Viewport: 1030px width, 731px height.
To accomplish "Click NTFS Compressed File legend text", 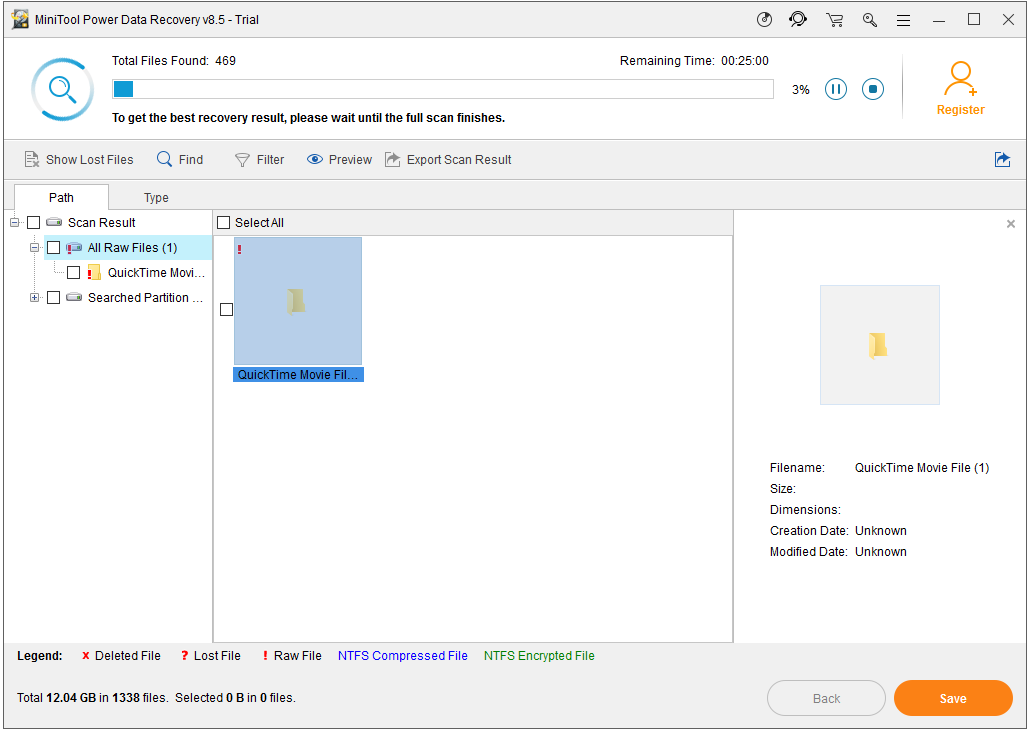I will [403, 655].
